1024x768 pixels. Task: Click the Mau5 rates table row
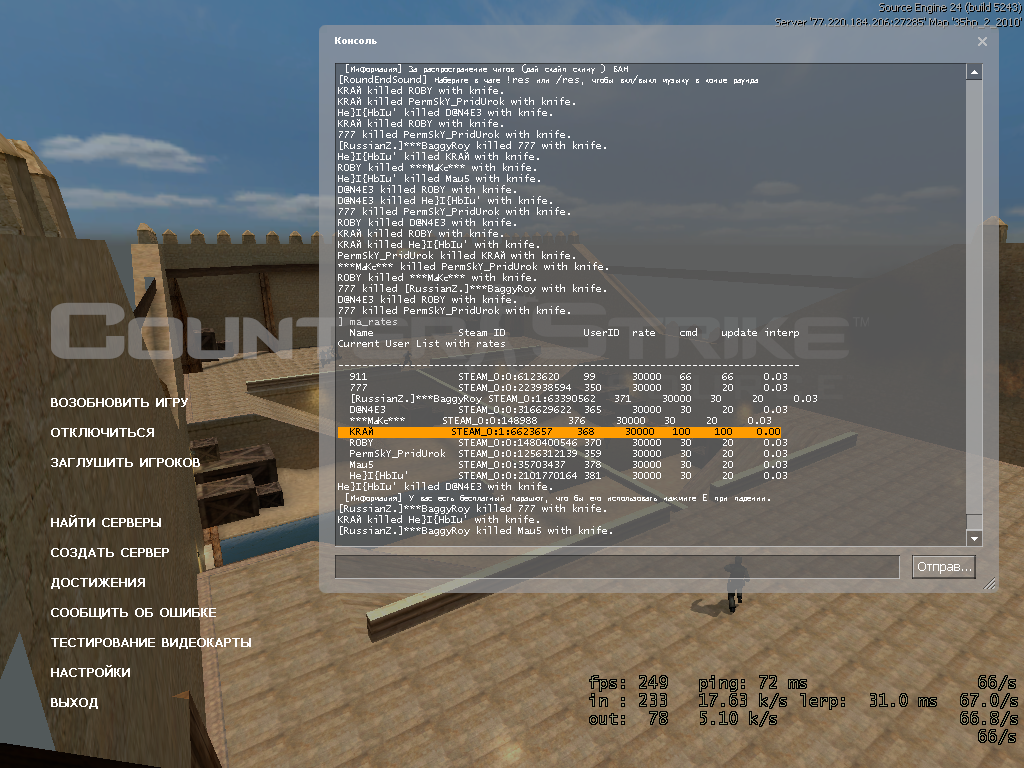(568, 465)
